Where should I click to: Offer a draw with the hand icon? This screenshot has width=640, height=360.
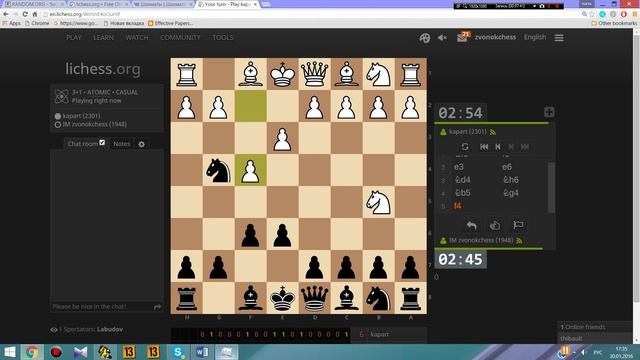(495, 225)
